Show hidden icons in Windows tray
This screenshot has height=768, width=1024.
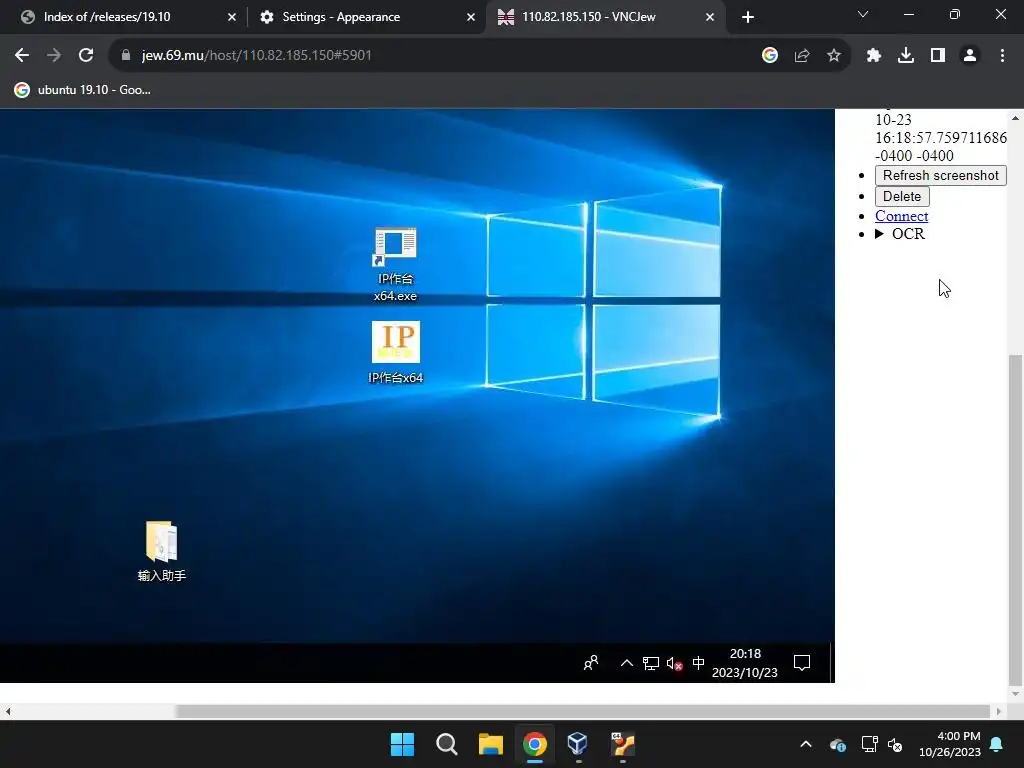tap(806, 744)
